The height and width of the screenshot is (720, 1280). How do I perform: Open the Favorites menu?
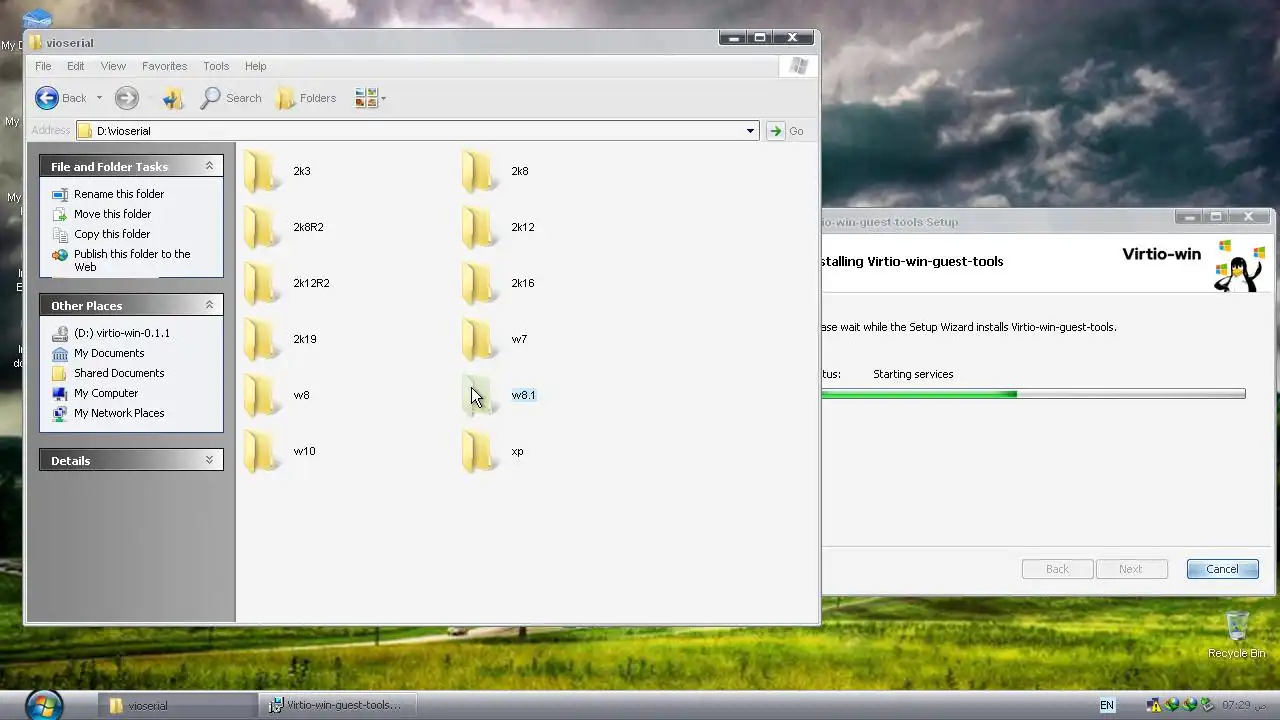[164, 66]
